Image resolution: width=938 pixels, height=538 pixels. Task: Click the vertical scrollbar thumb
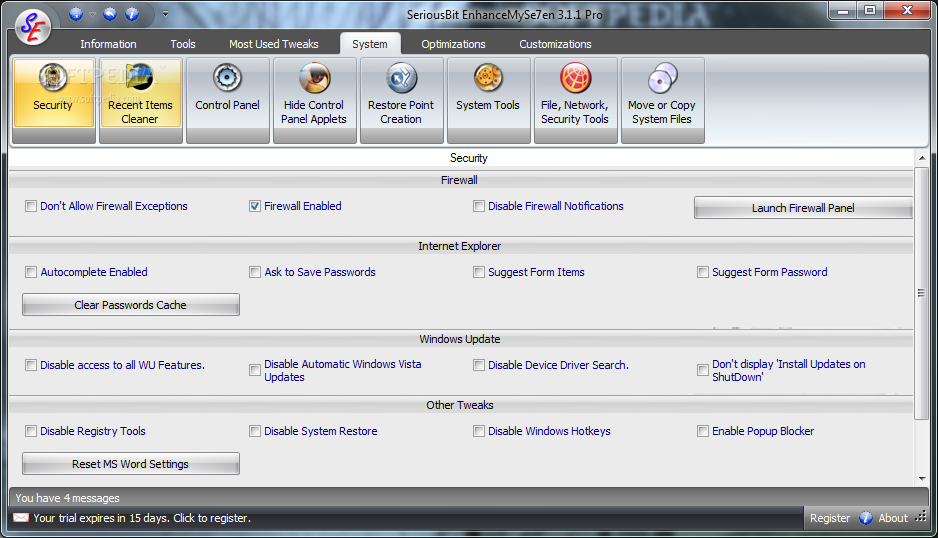[x=922, y=293]
